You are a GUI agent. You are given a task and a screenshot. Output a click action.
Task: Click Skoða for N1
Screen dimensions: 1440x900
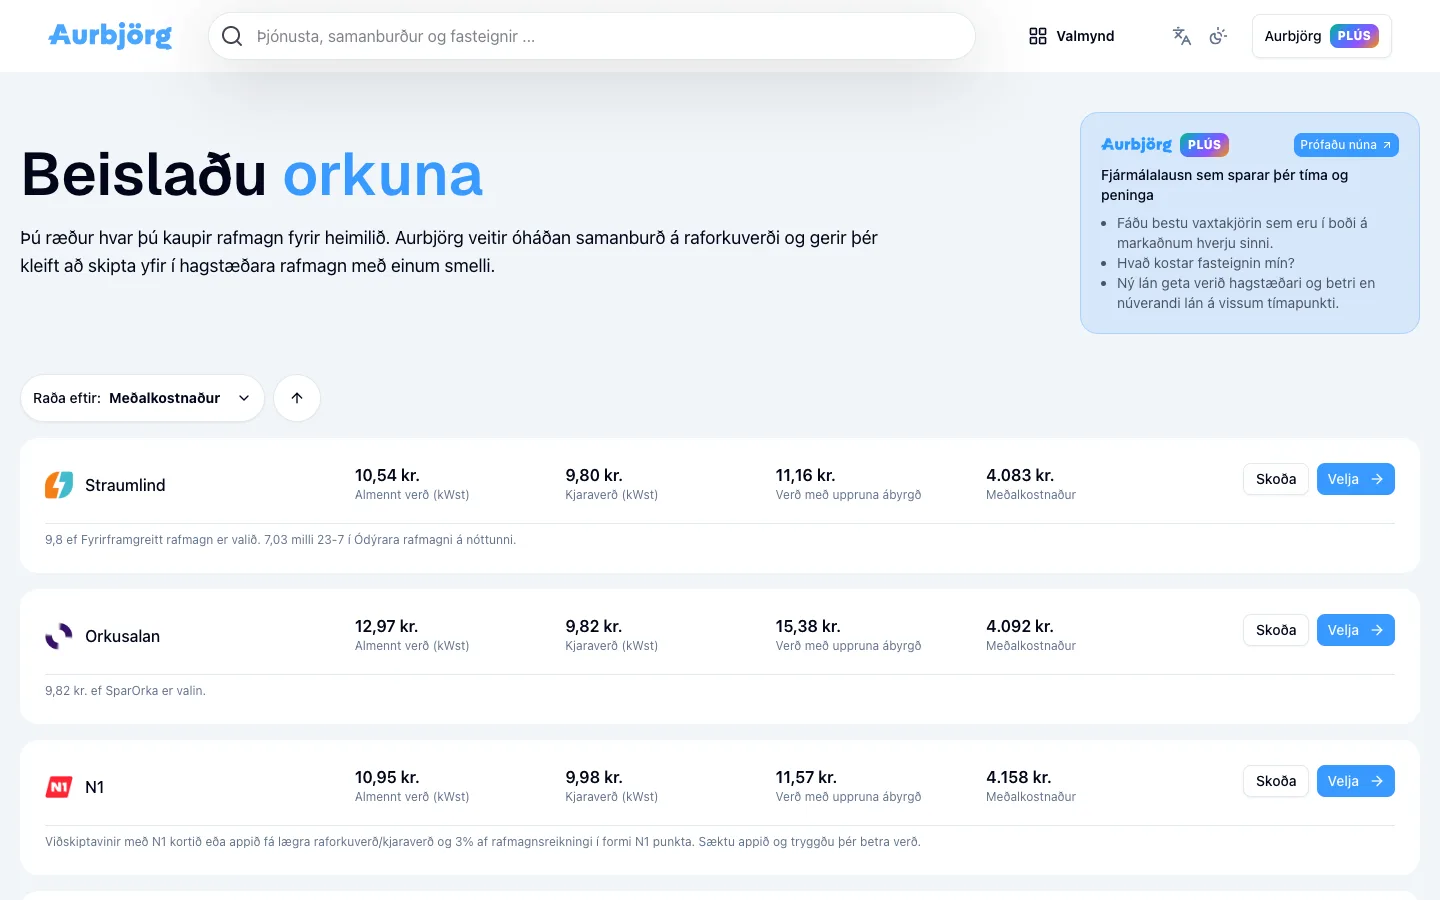click(1276, 781)
